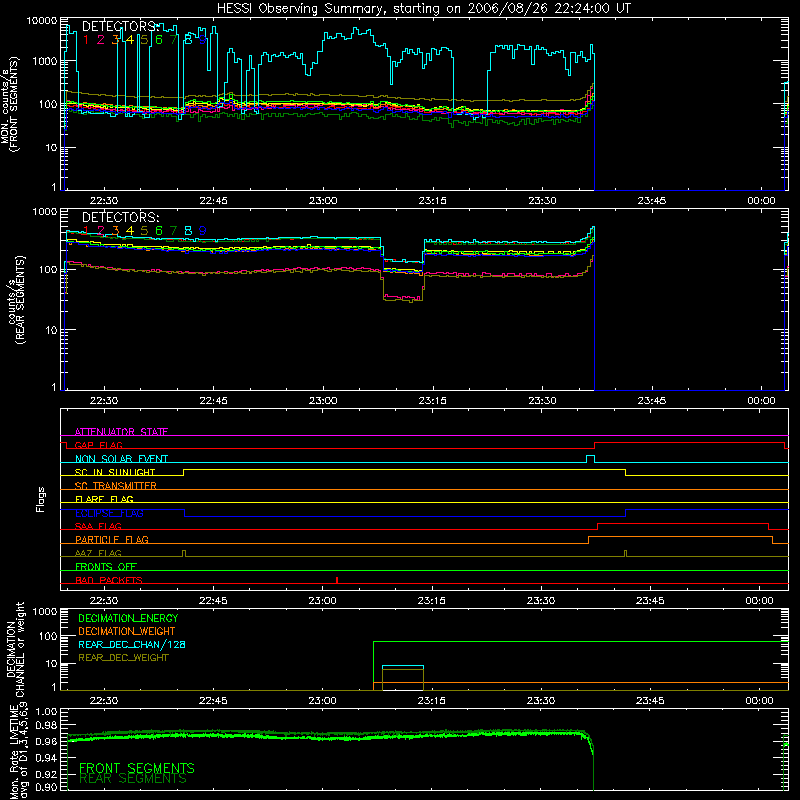Click the 22:45 time label under the rear segments plot
Screen dimensions: 800x800
(x=213, y=401)
